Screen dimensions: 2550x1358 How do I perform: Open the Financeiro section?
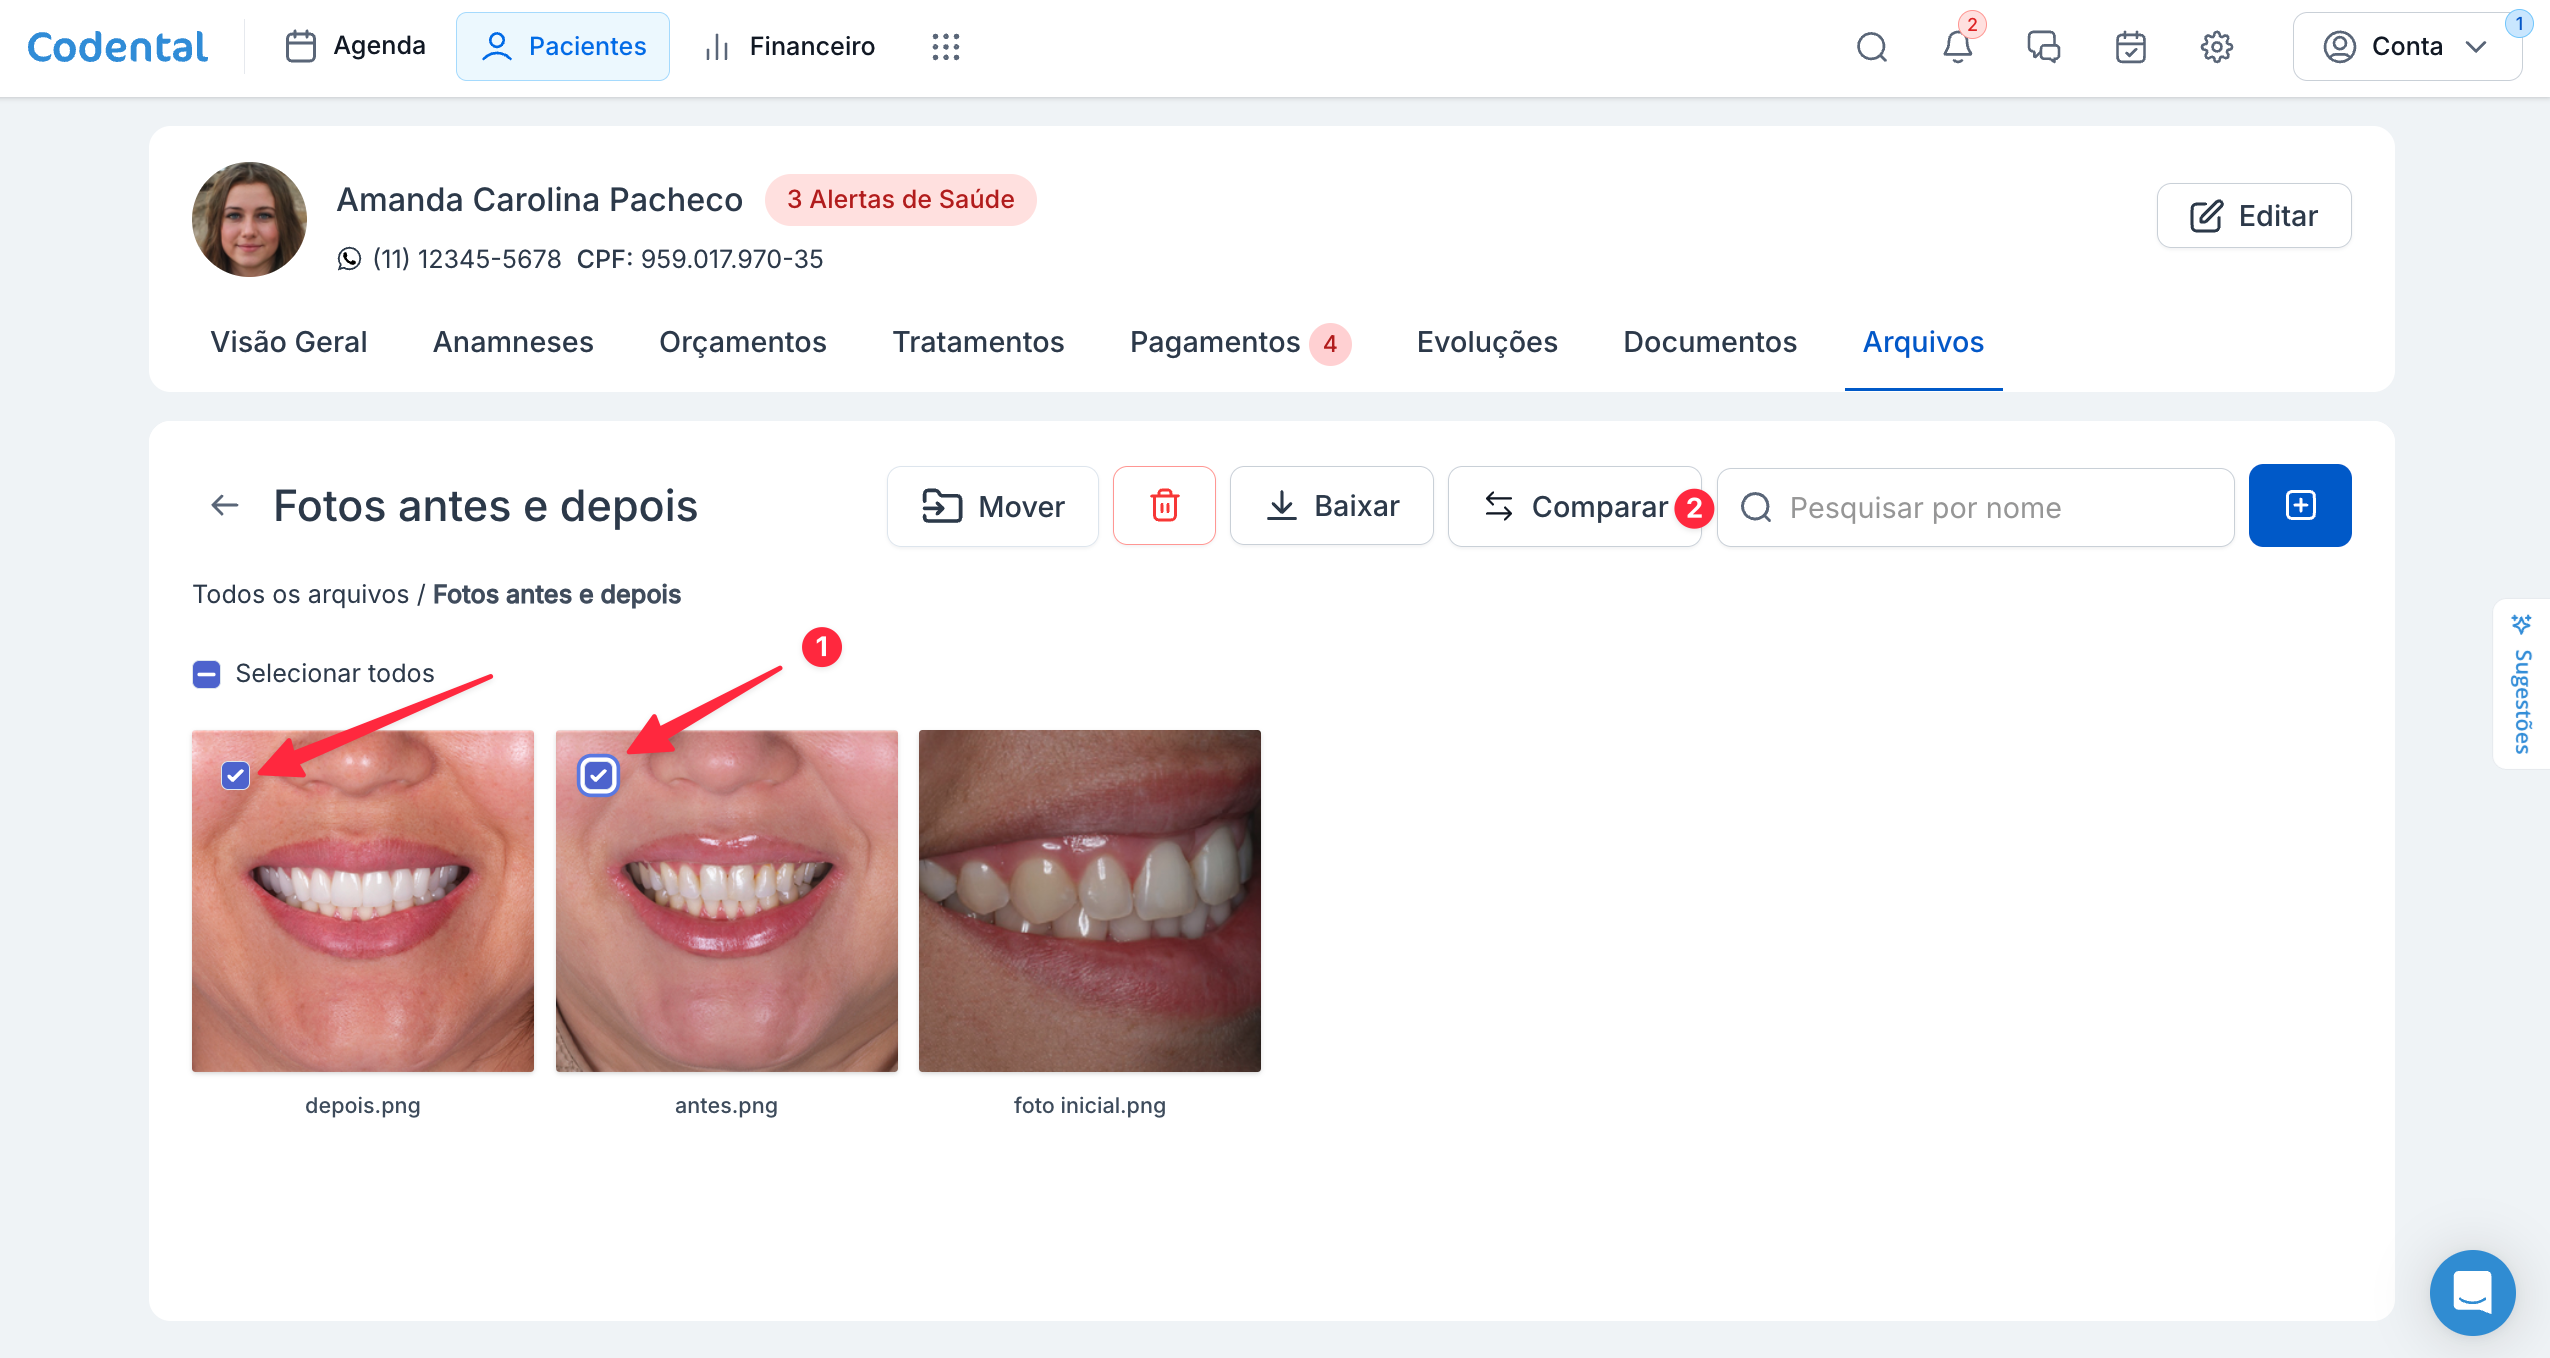pos(790,46)
